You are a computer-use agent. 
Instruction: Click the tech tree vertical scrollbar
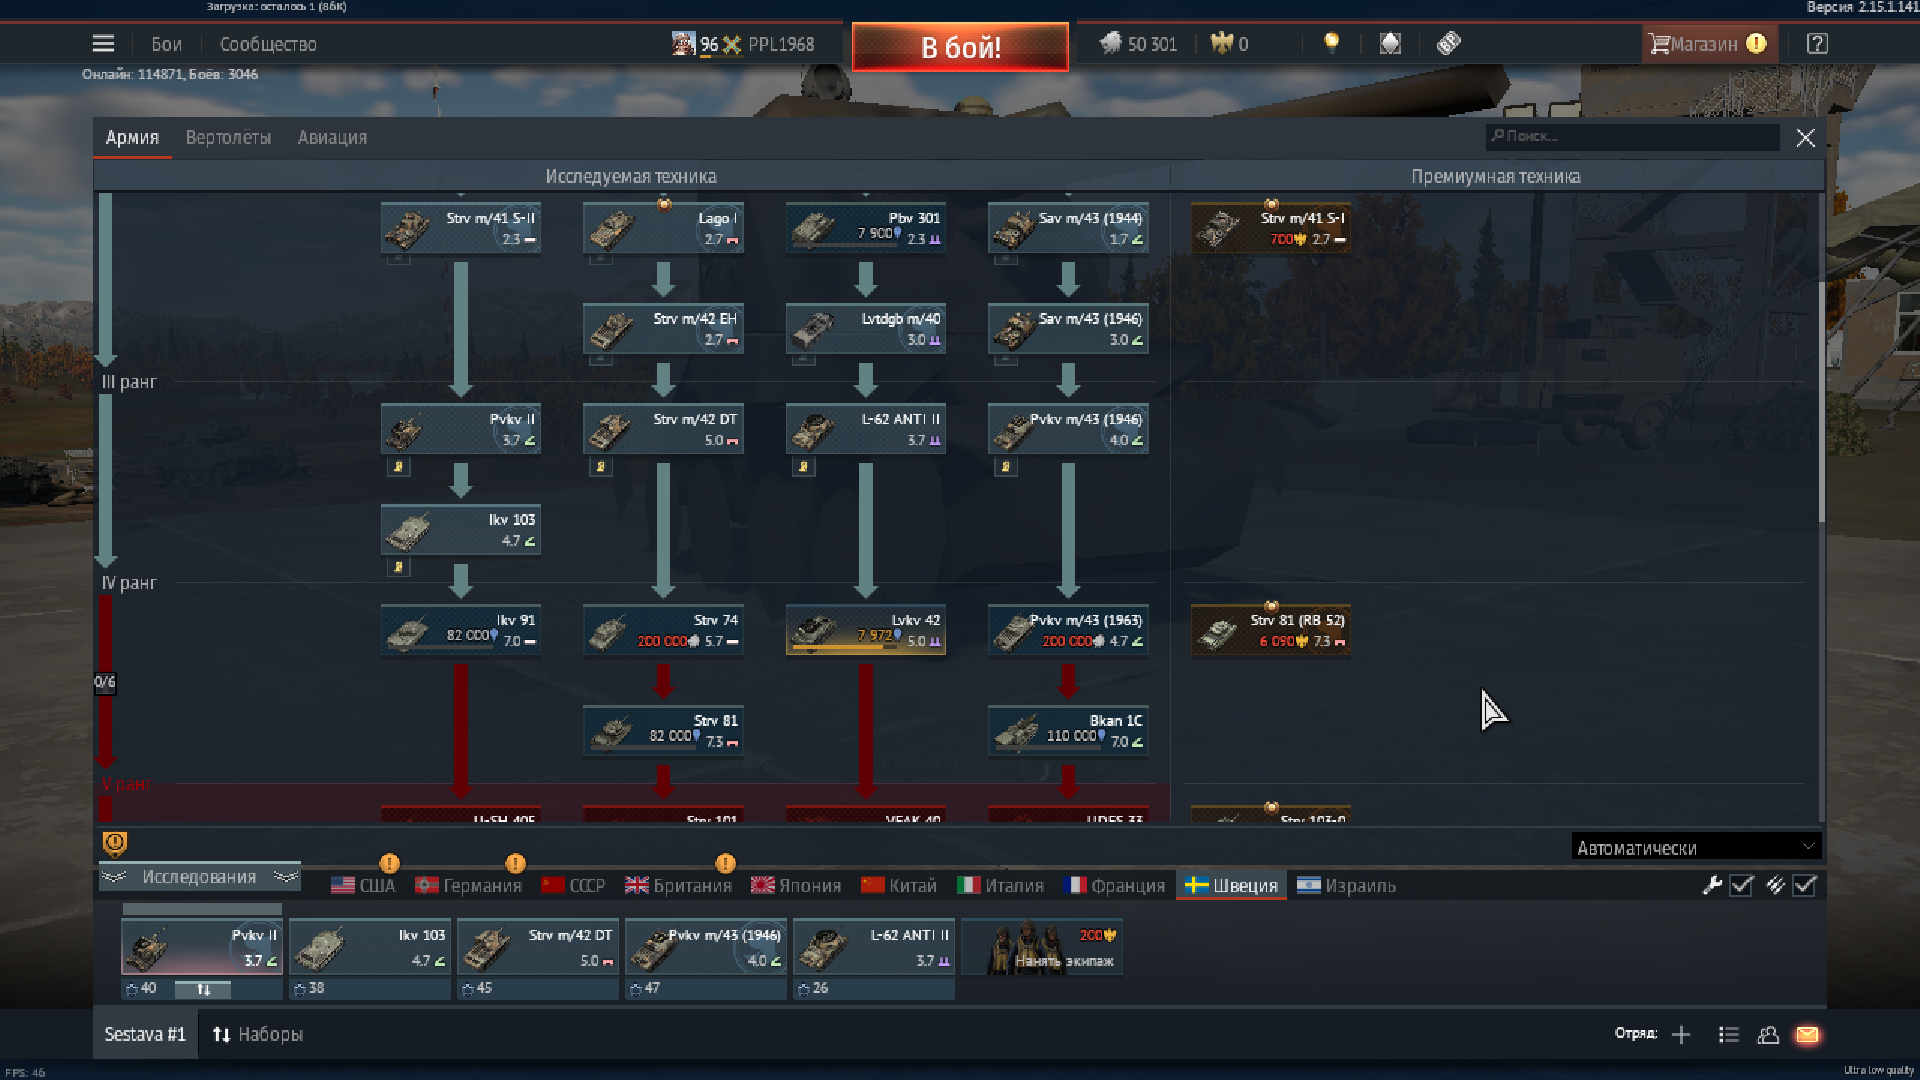tap(1821, 360)
